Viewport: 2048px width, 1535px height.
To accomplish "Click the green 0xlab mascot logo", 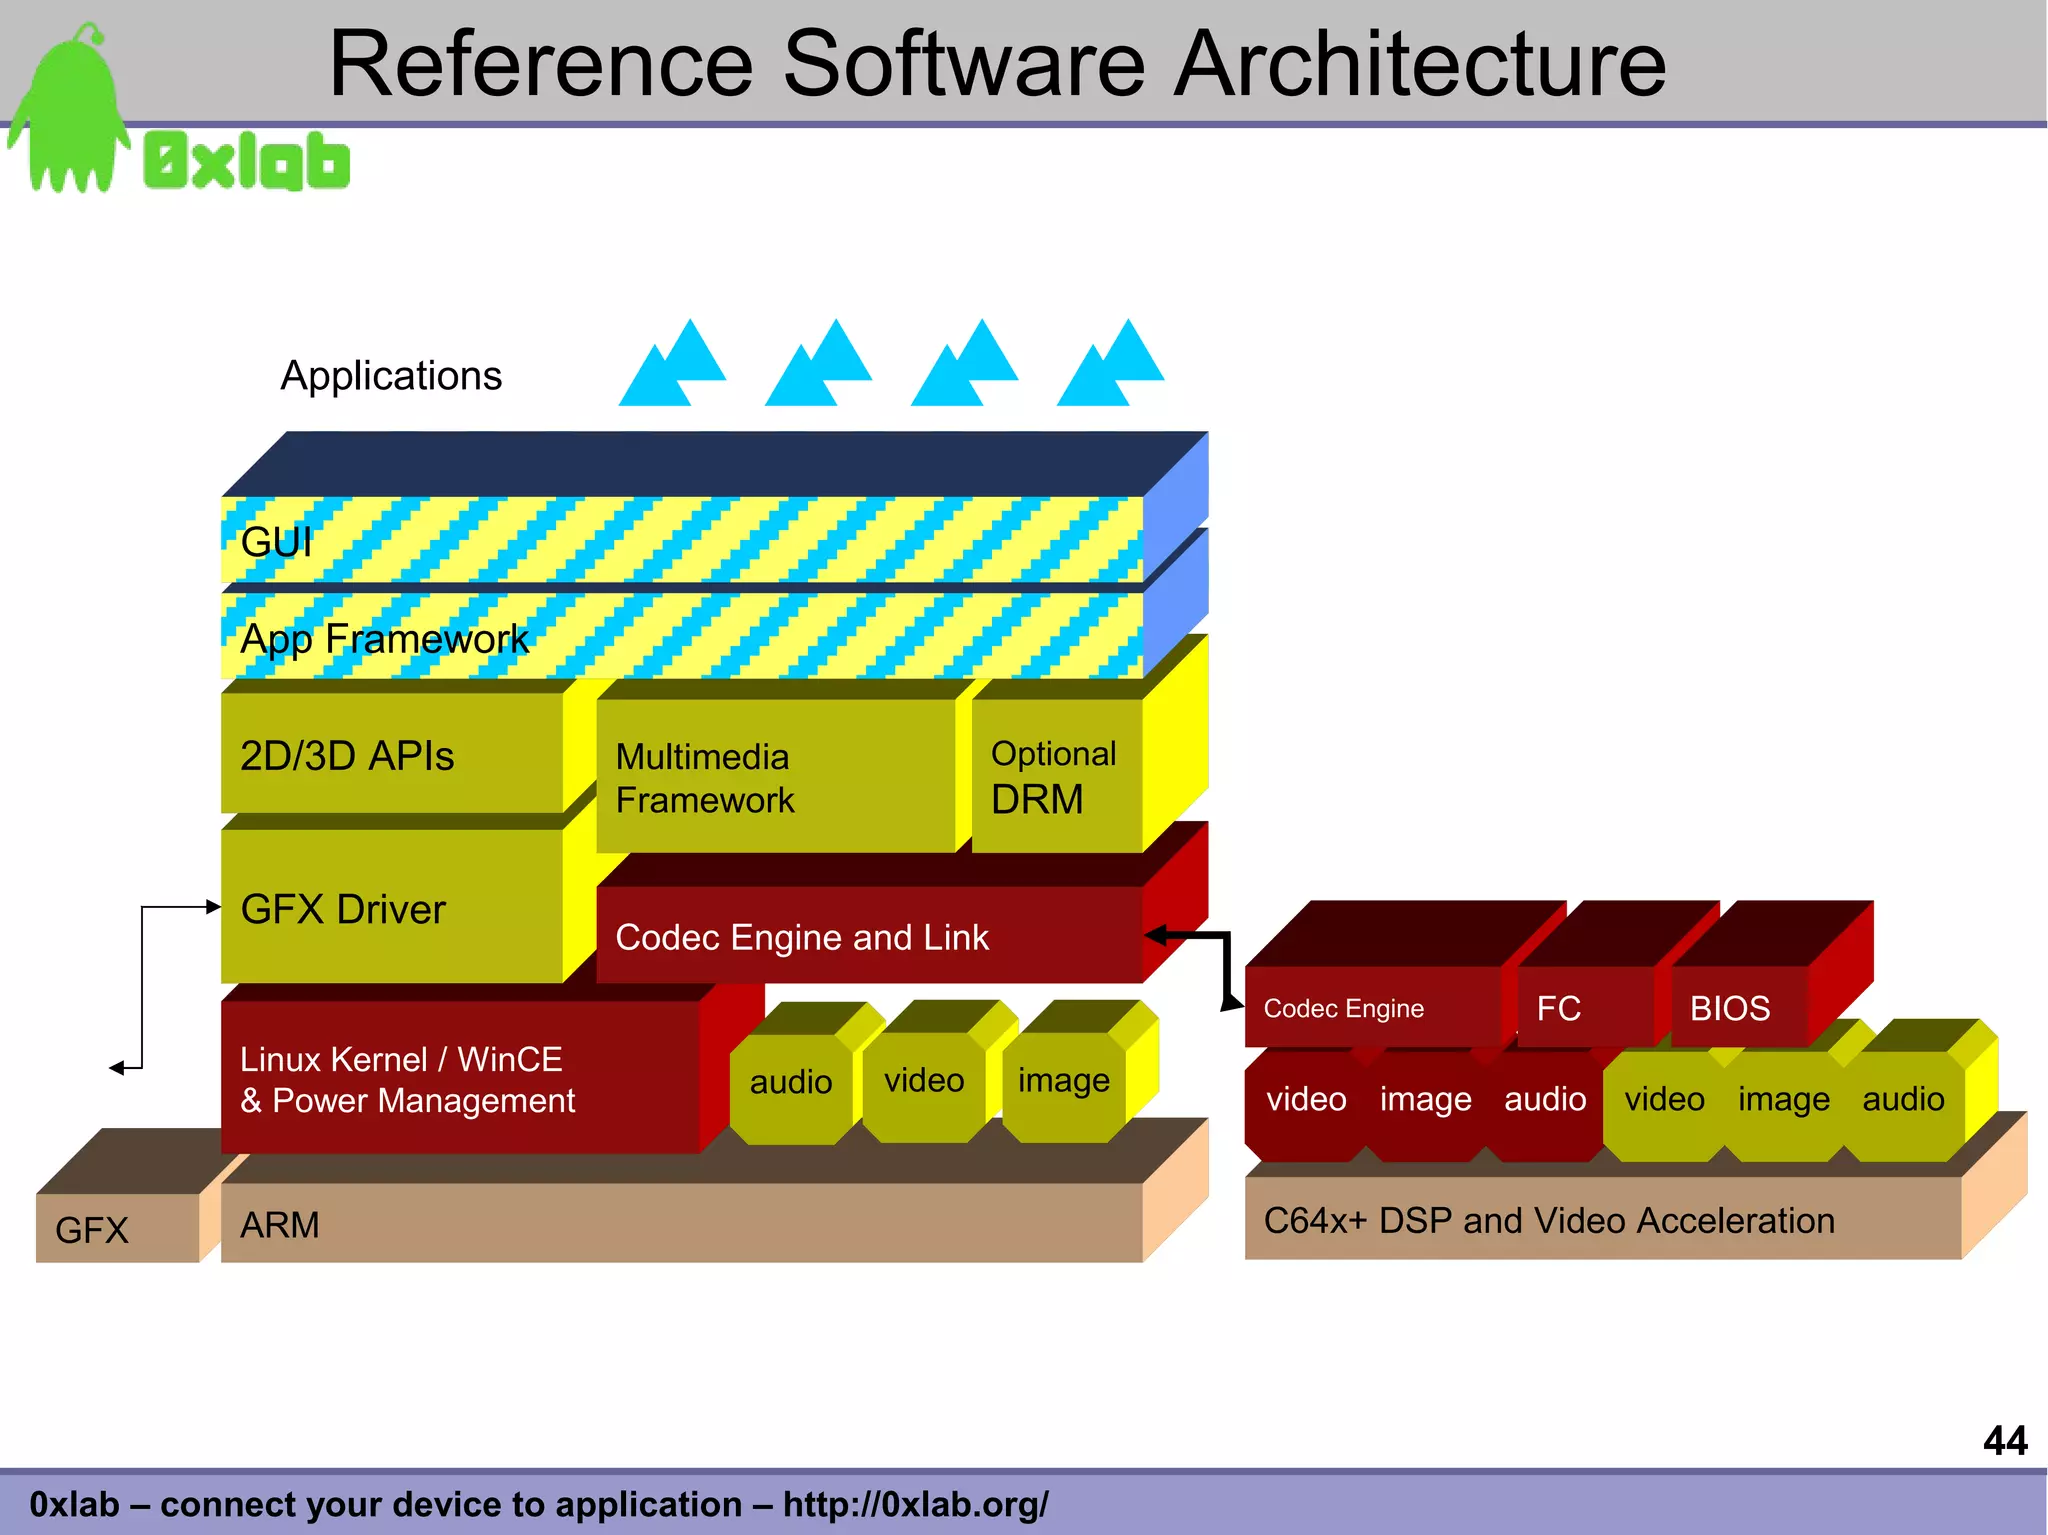I will (72, 115).
